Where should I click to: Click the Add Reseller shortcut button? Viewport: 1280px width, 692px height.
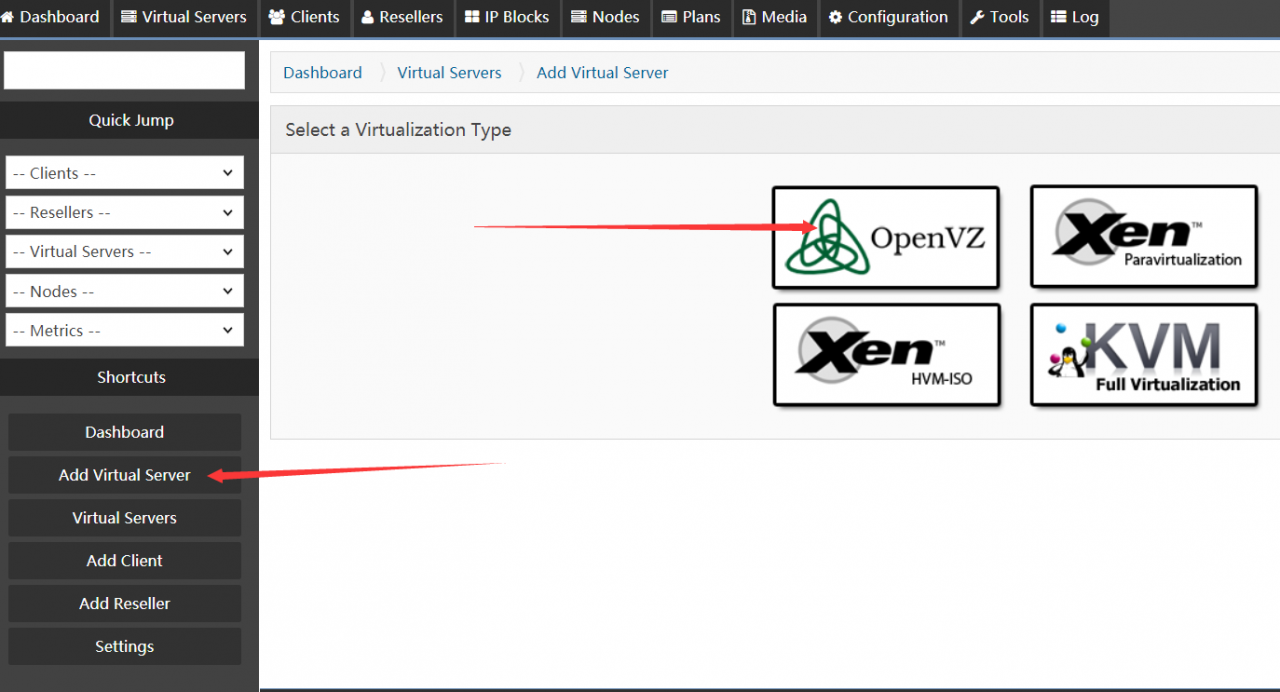(x=125, y=604)
